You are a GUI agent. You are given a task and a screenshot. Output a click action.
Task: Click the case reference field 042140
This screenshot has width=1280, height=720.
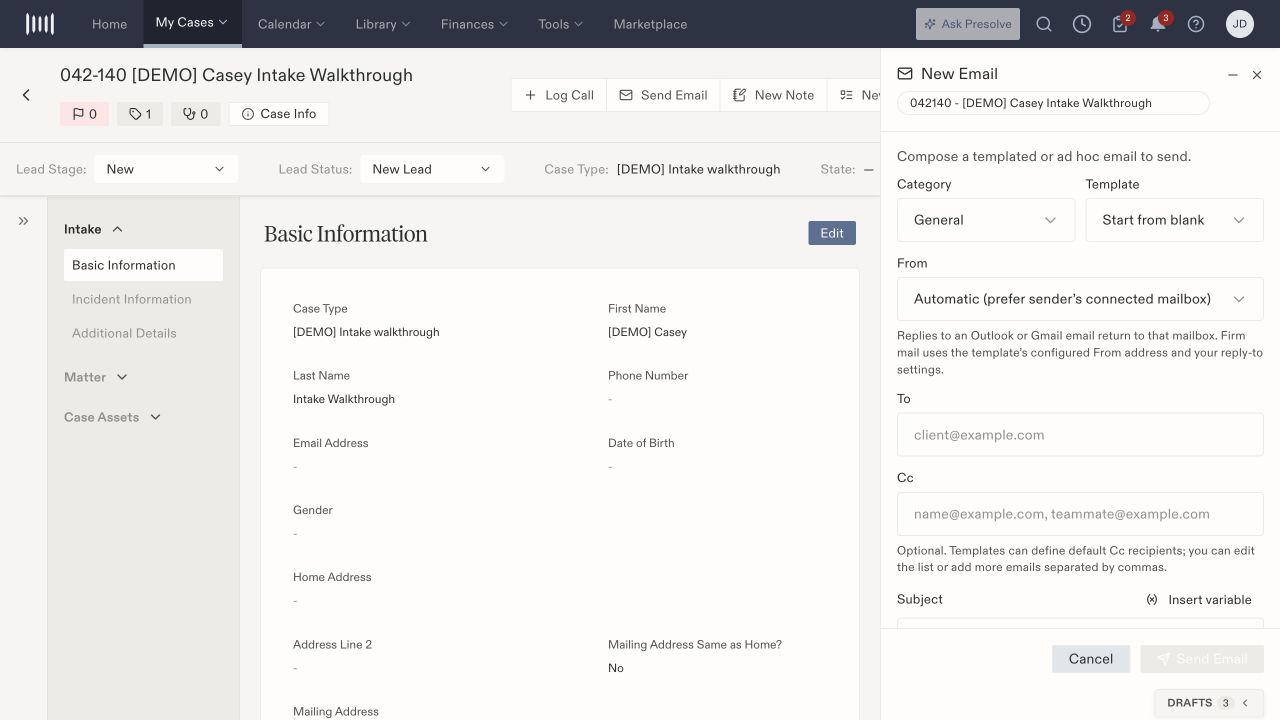(1053, 103)
